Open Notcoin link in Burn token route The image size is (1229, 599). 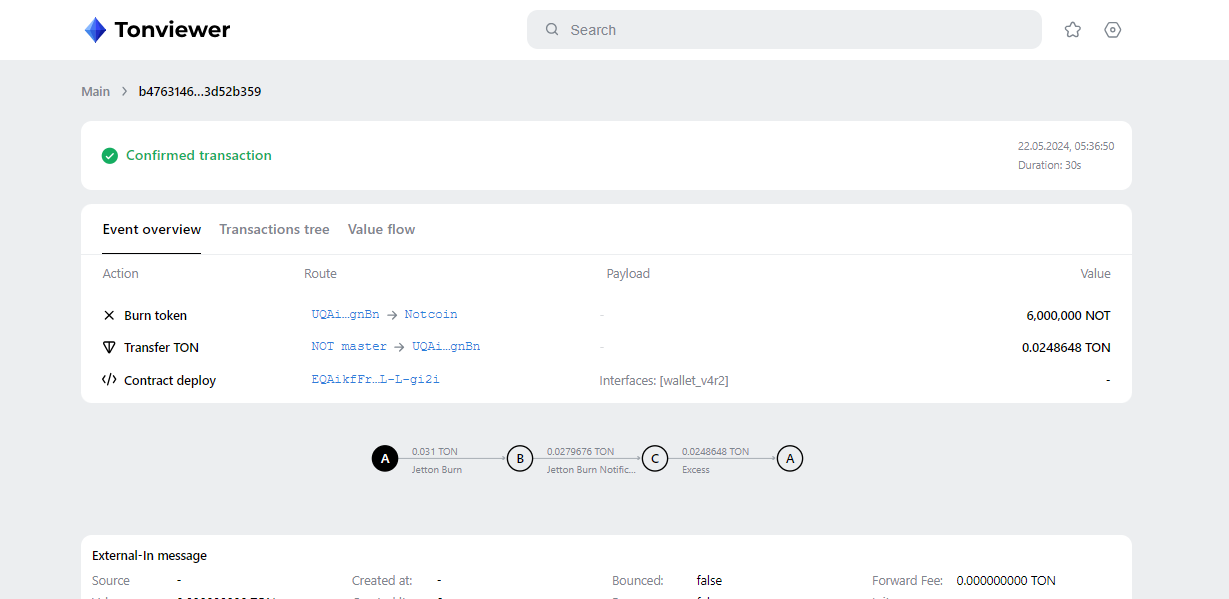click(431, 314)
